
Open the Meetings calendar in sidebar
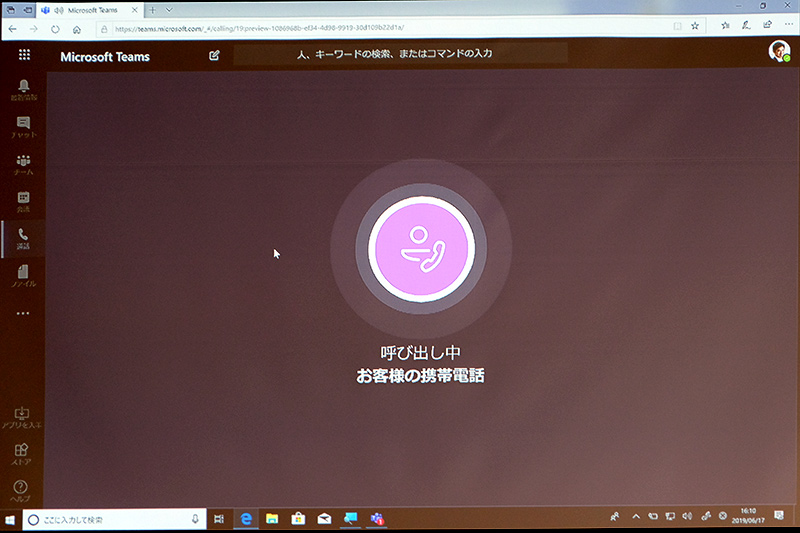point(23,202)
